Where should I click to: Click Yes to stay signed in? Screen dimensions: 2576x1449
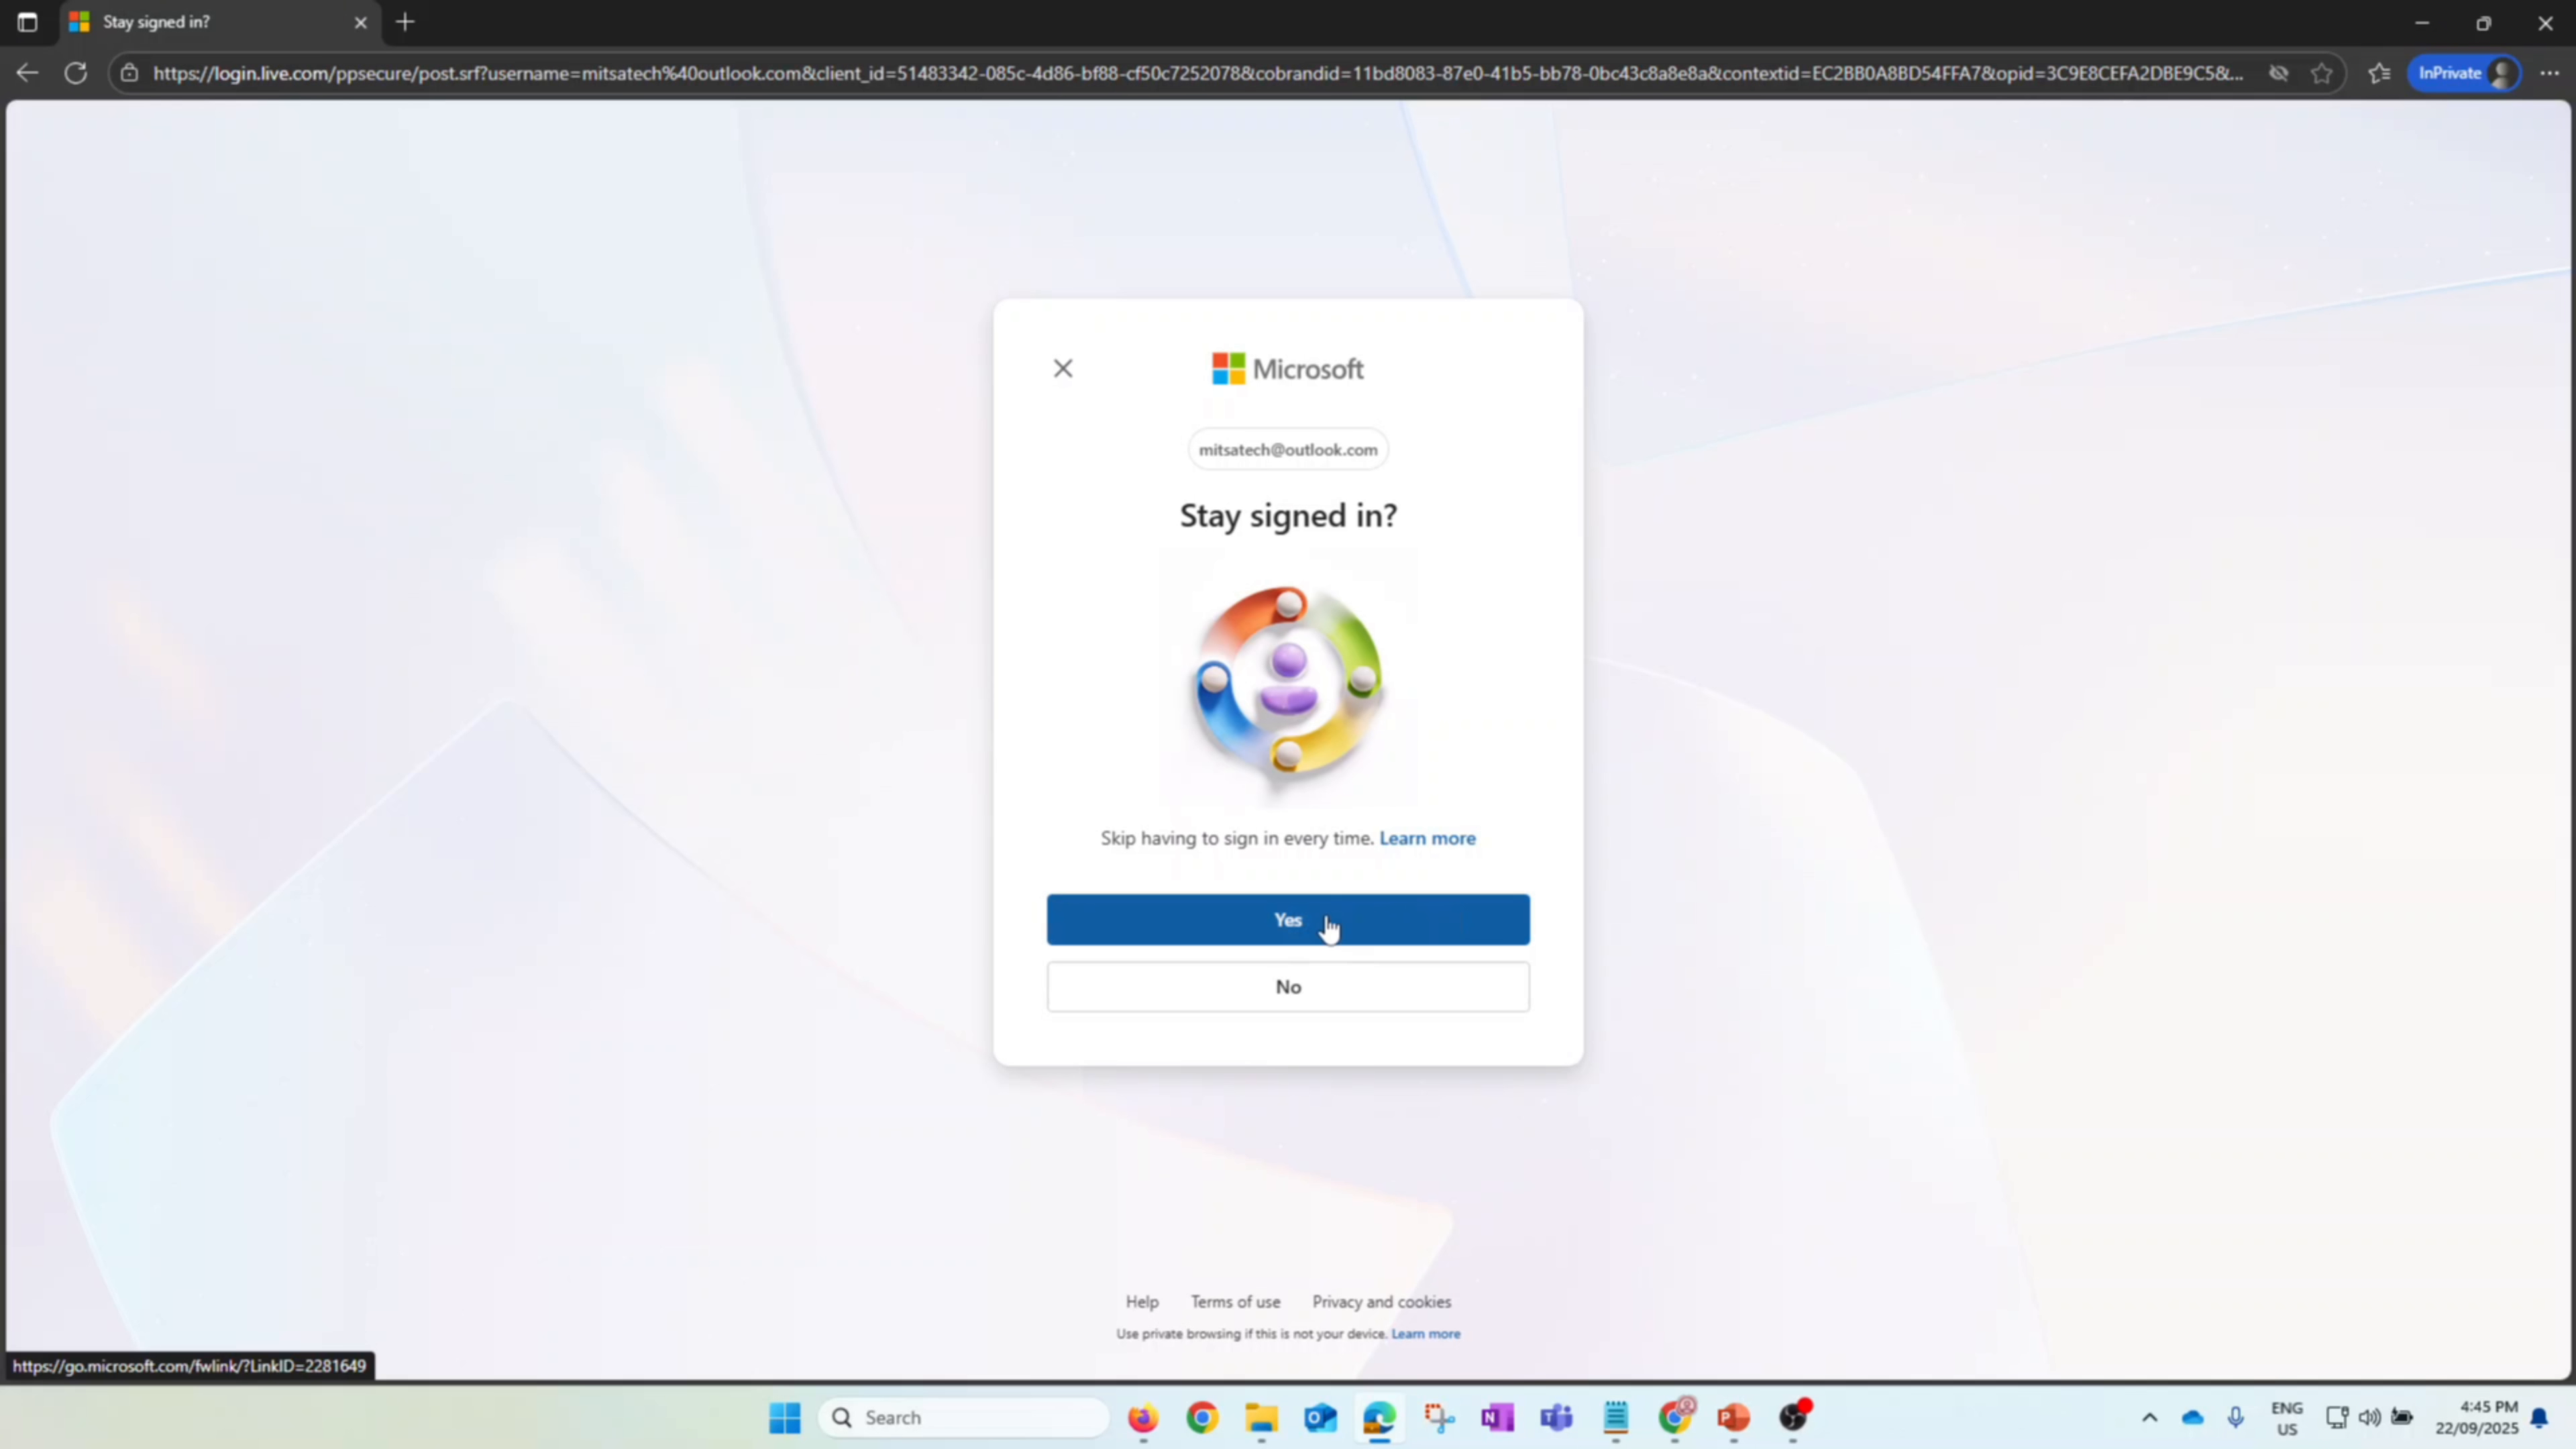pyautogui.click(x=1287, y=919)
